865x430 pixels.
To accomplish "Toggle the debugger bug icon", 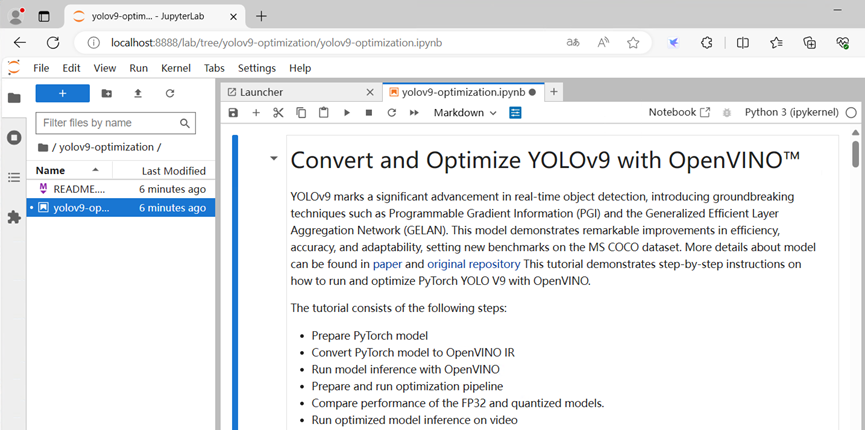I will tap(727, 113).
